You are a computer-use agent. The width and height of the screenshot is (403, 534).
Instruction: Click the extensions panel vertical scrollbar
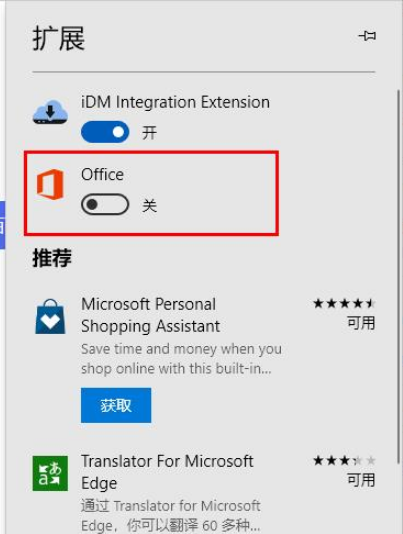click(x=398, y=276)
